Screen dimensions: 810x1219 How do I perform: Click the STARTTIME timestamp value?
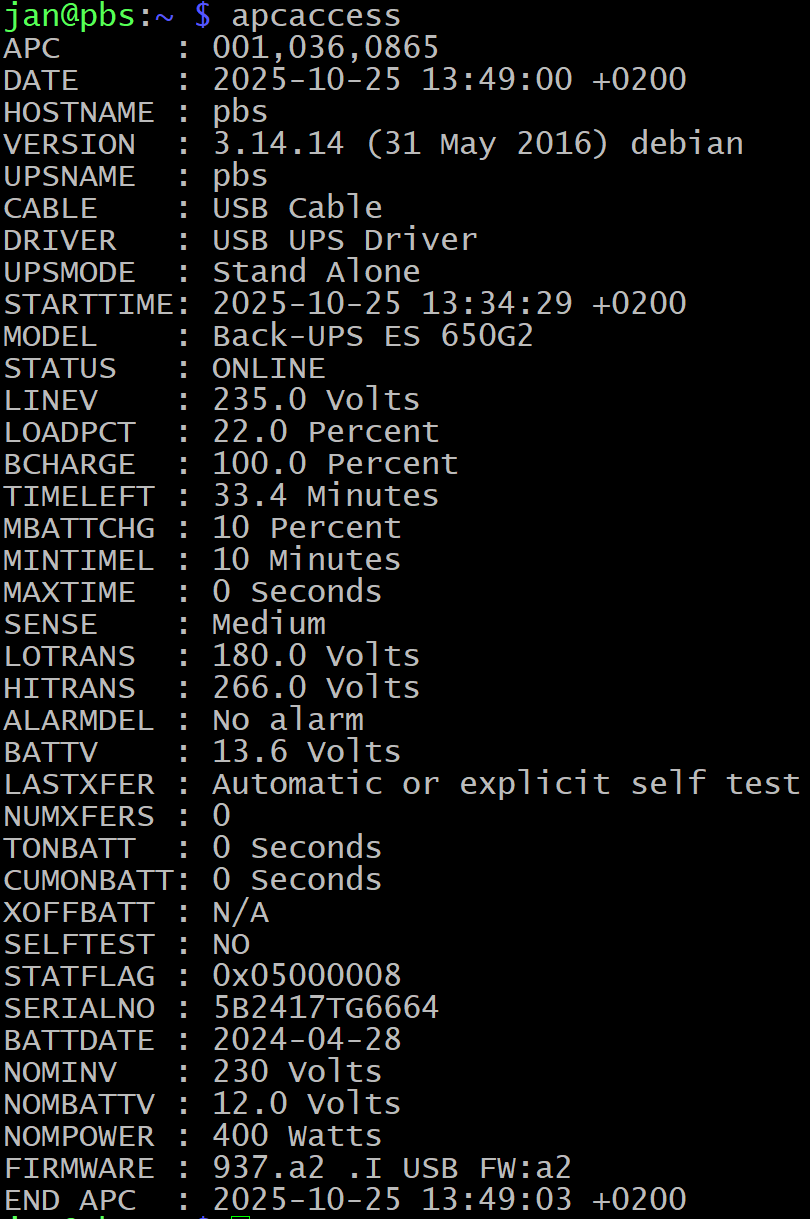pyautogui.click(x=449, y=304)
